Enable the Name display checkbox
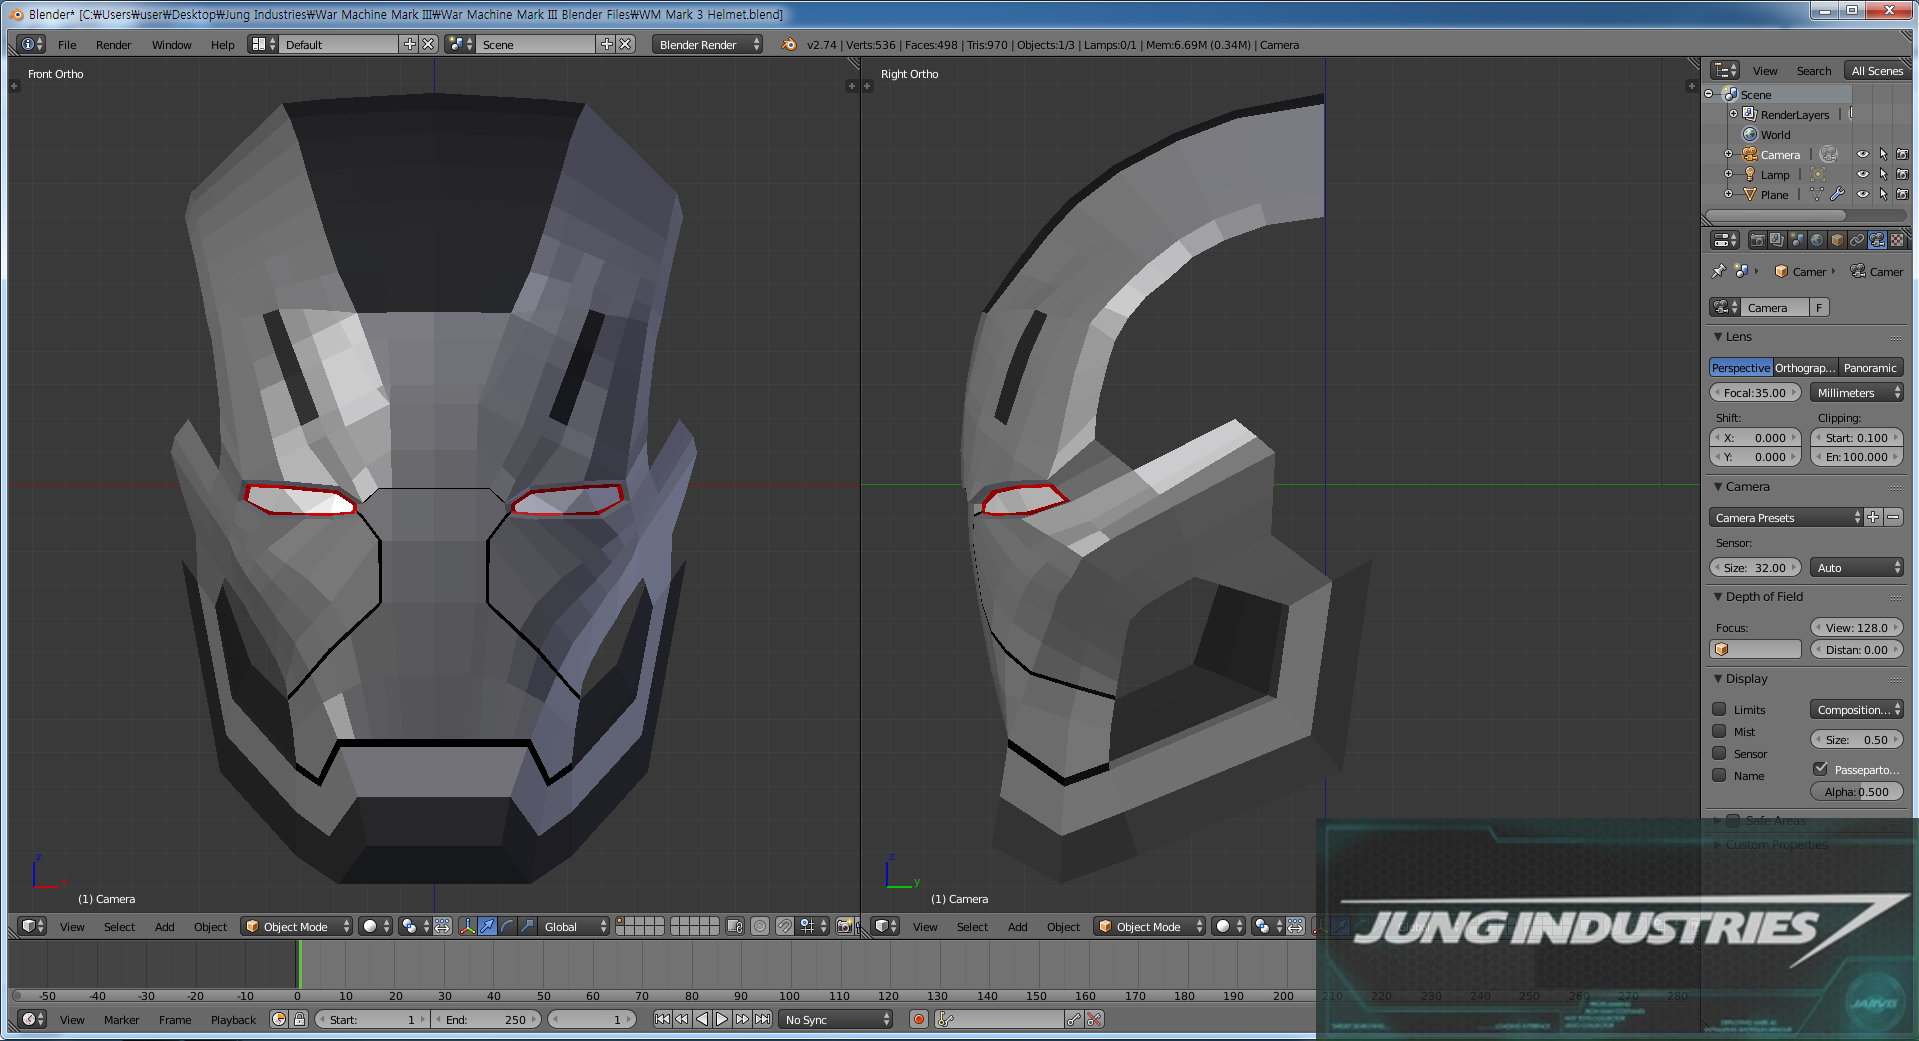Viewport: 1919px width, 1041px height. click(1719, 775)
